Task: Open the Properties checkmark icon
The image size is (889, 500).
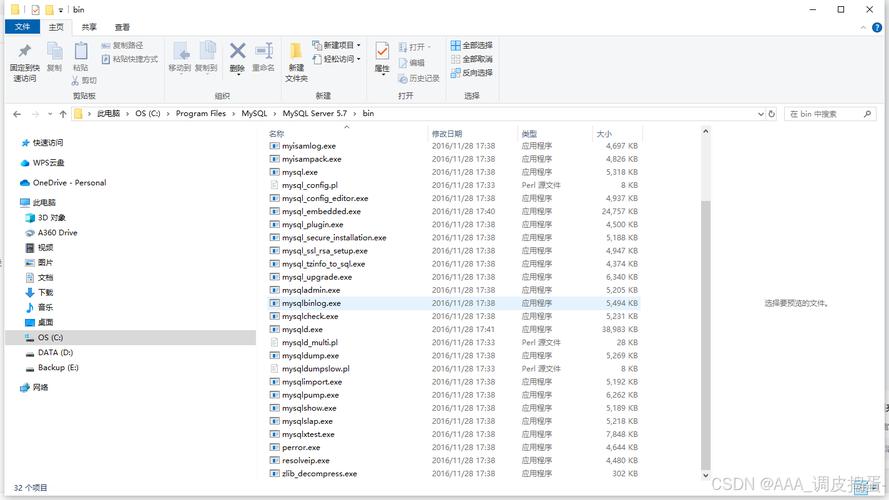Action: [382, 52]
